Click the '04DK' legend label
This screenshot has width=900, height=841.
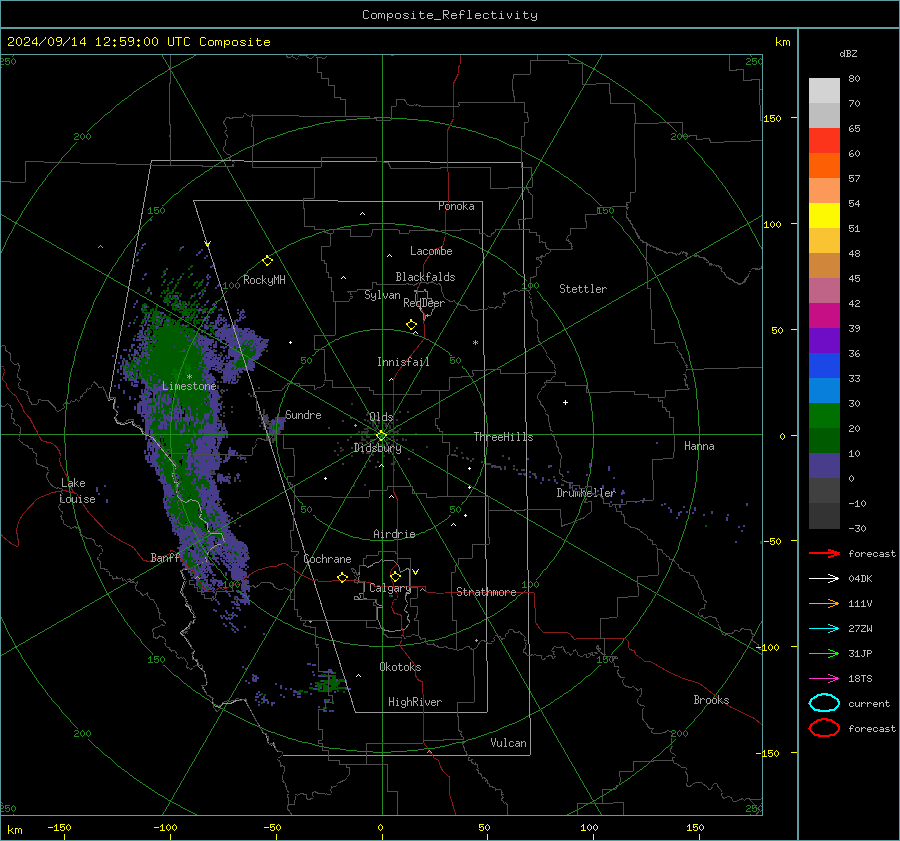click(860, 579)
